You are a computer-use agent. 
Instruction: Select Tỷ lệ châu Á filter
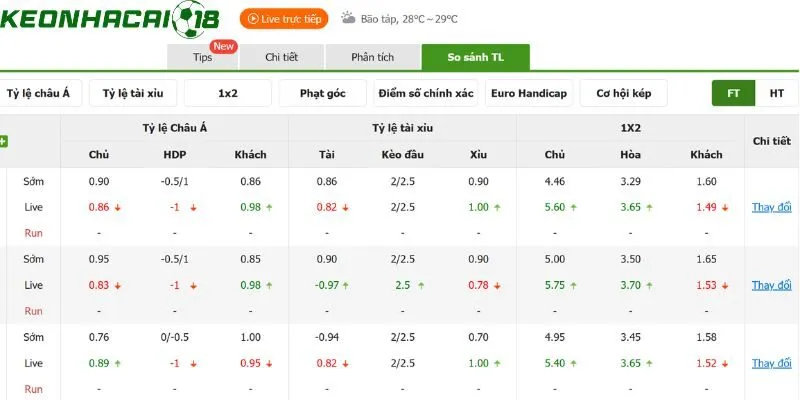[x=38, y=93]
